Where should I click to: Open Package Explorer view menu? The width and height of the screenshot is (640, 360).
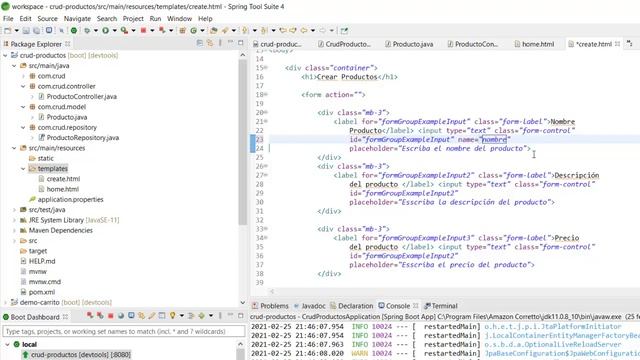point(220,43)
